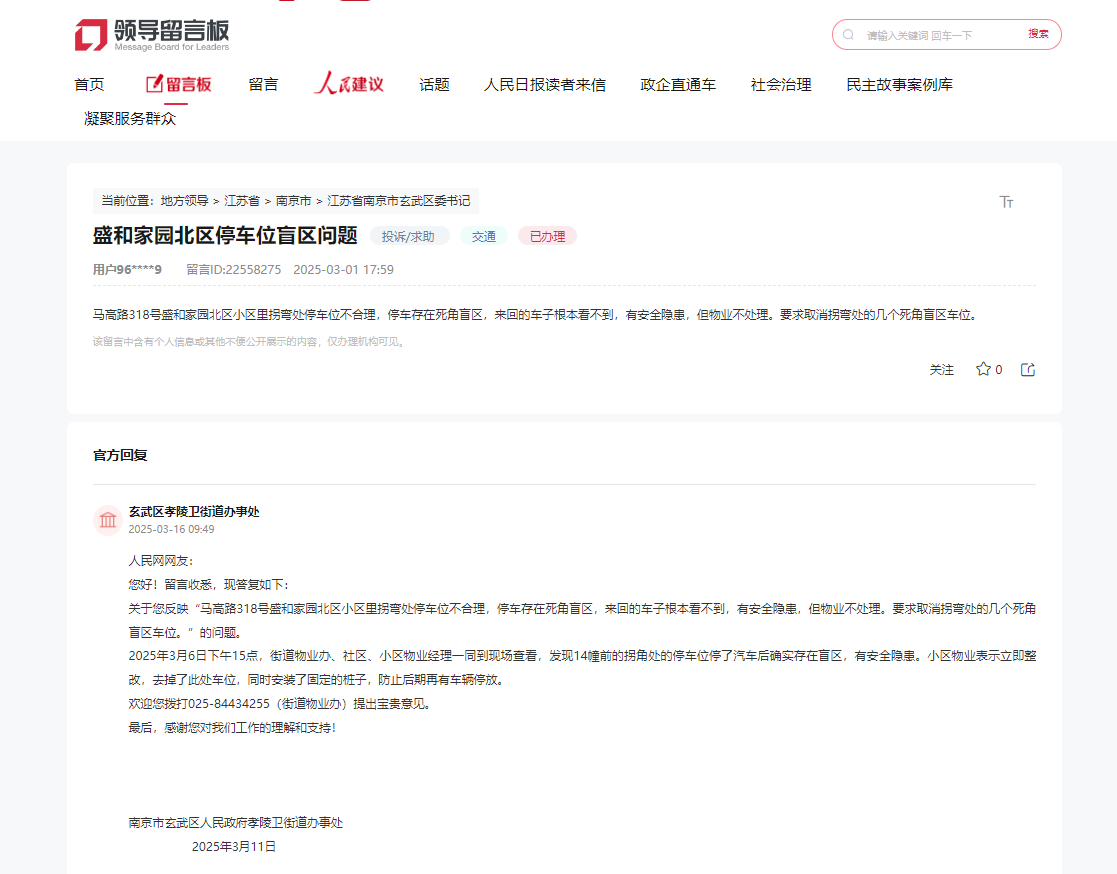This screenshot has width=1117, height=874.
Task: Open the 首页 menu item
Action: click(91, 84)
